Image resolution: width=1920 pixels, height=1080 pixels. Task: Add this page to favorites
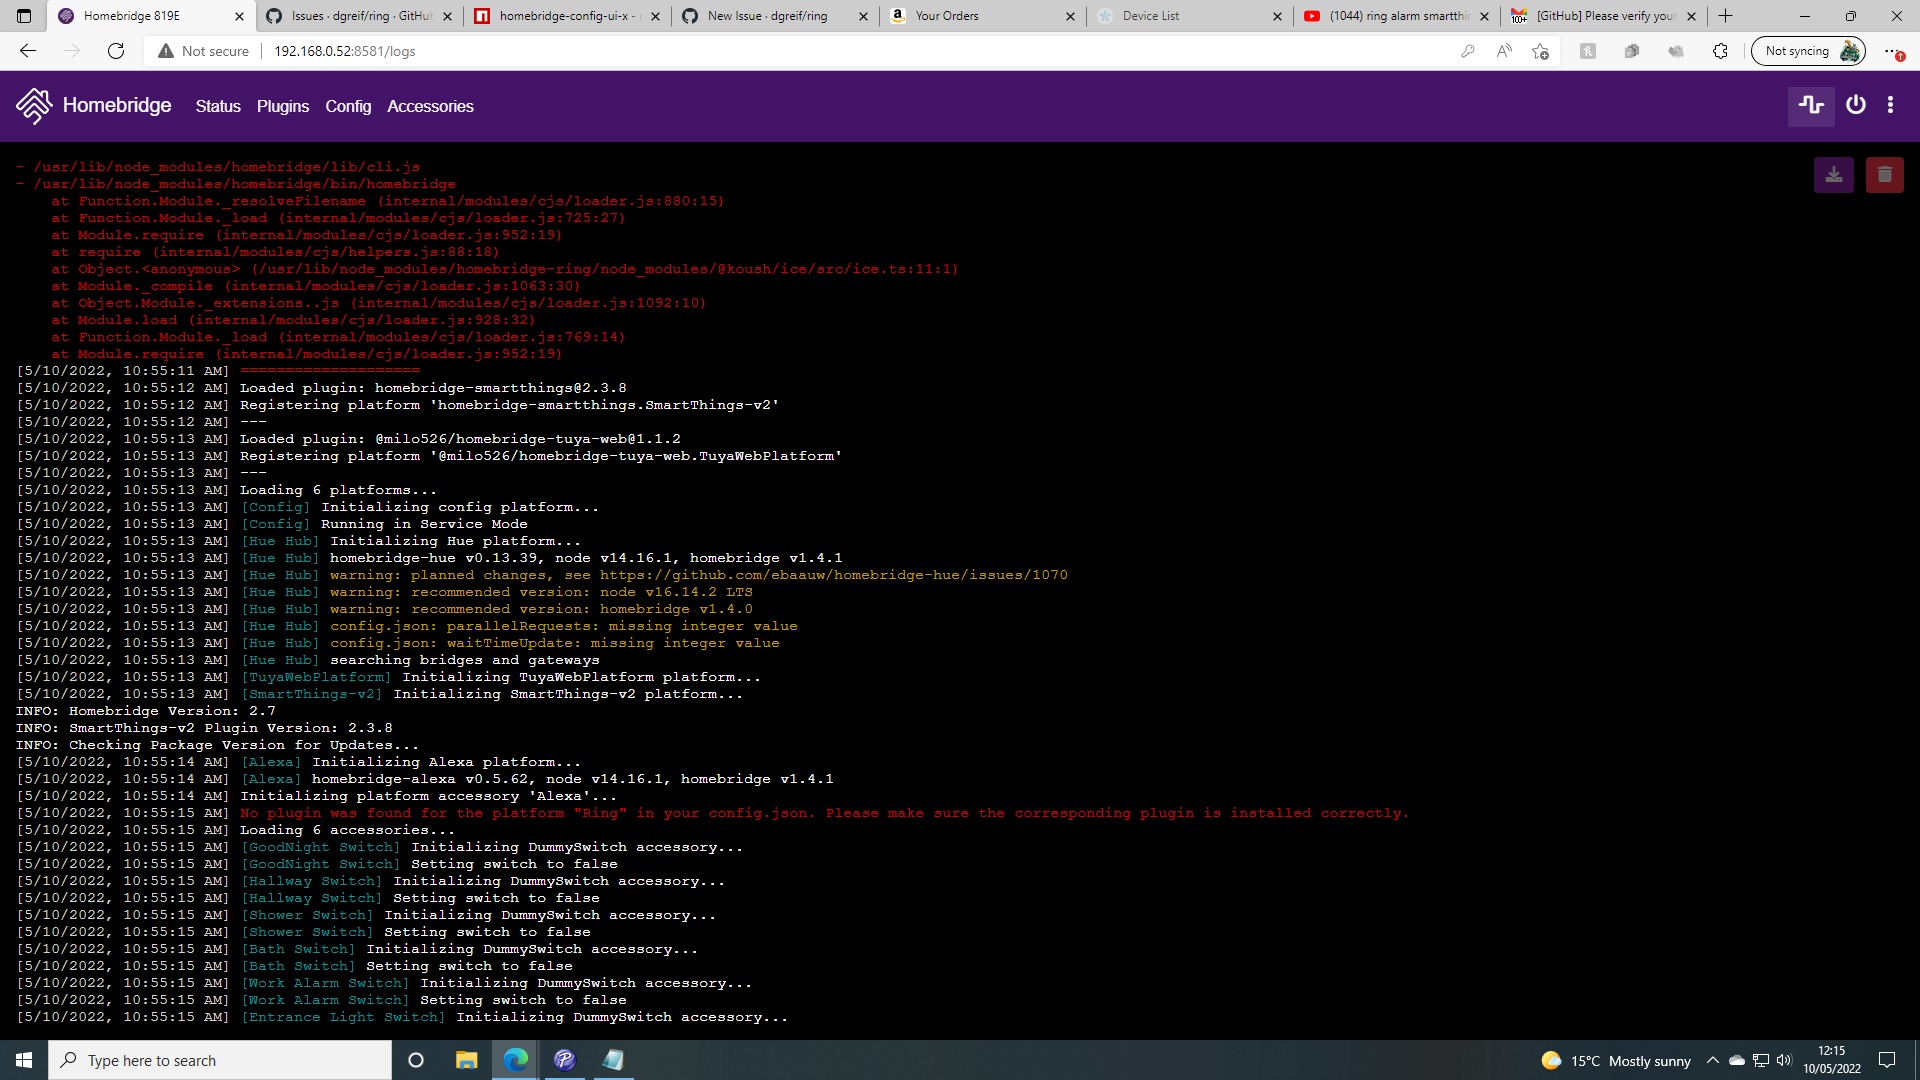tap(1540, 51)
